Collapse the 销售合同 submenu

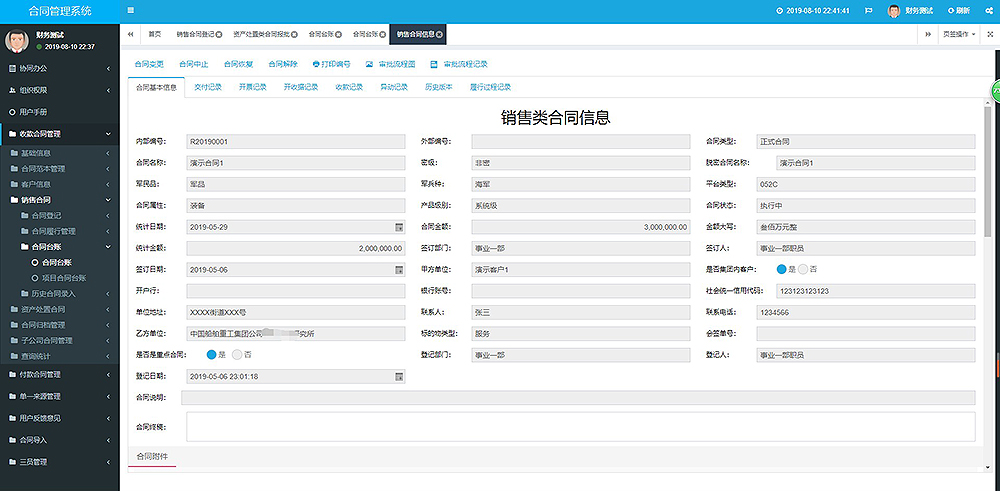click(x=59, y=200)
